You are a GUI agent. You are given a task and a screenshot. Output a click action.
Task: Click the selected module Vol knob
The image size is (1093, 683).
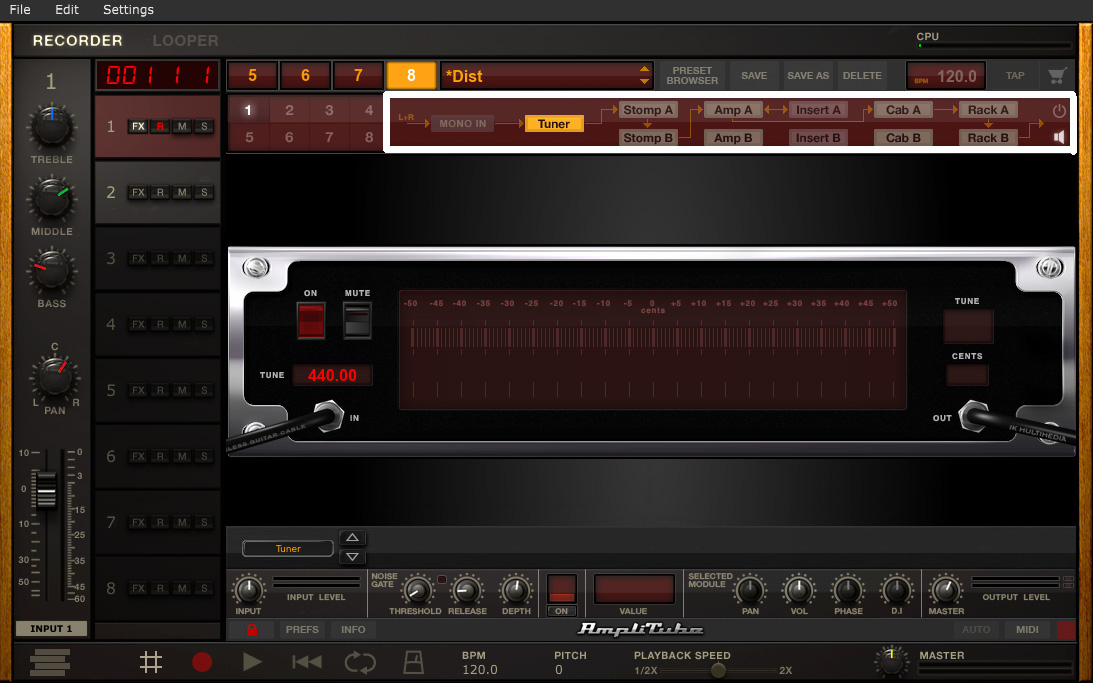799,590
